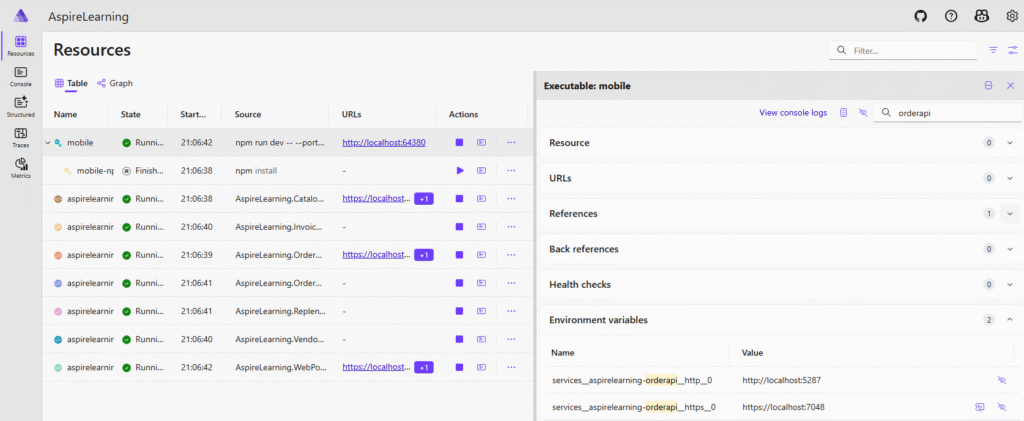
Task: Expand the Resource section
Action: [1010, 142]
